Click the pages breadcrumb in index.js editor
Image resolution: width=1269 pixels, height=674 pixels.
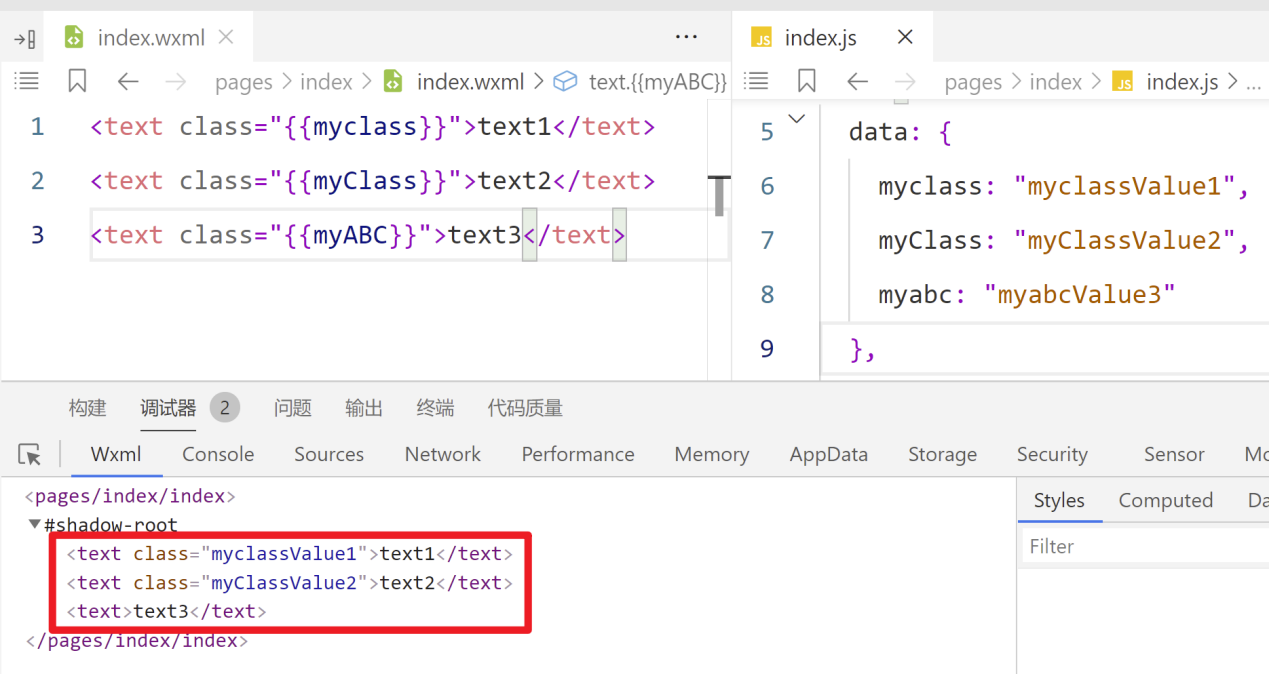pyautogui.click(x=973, y=82)
